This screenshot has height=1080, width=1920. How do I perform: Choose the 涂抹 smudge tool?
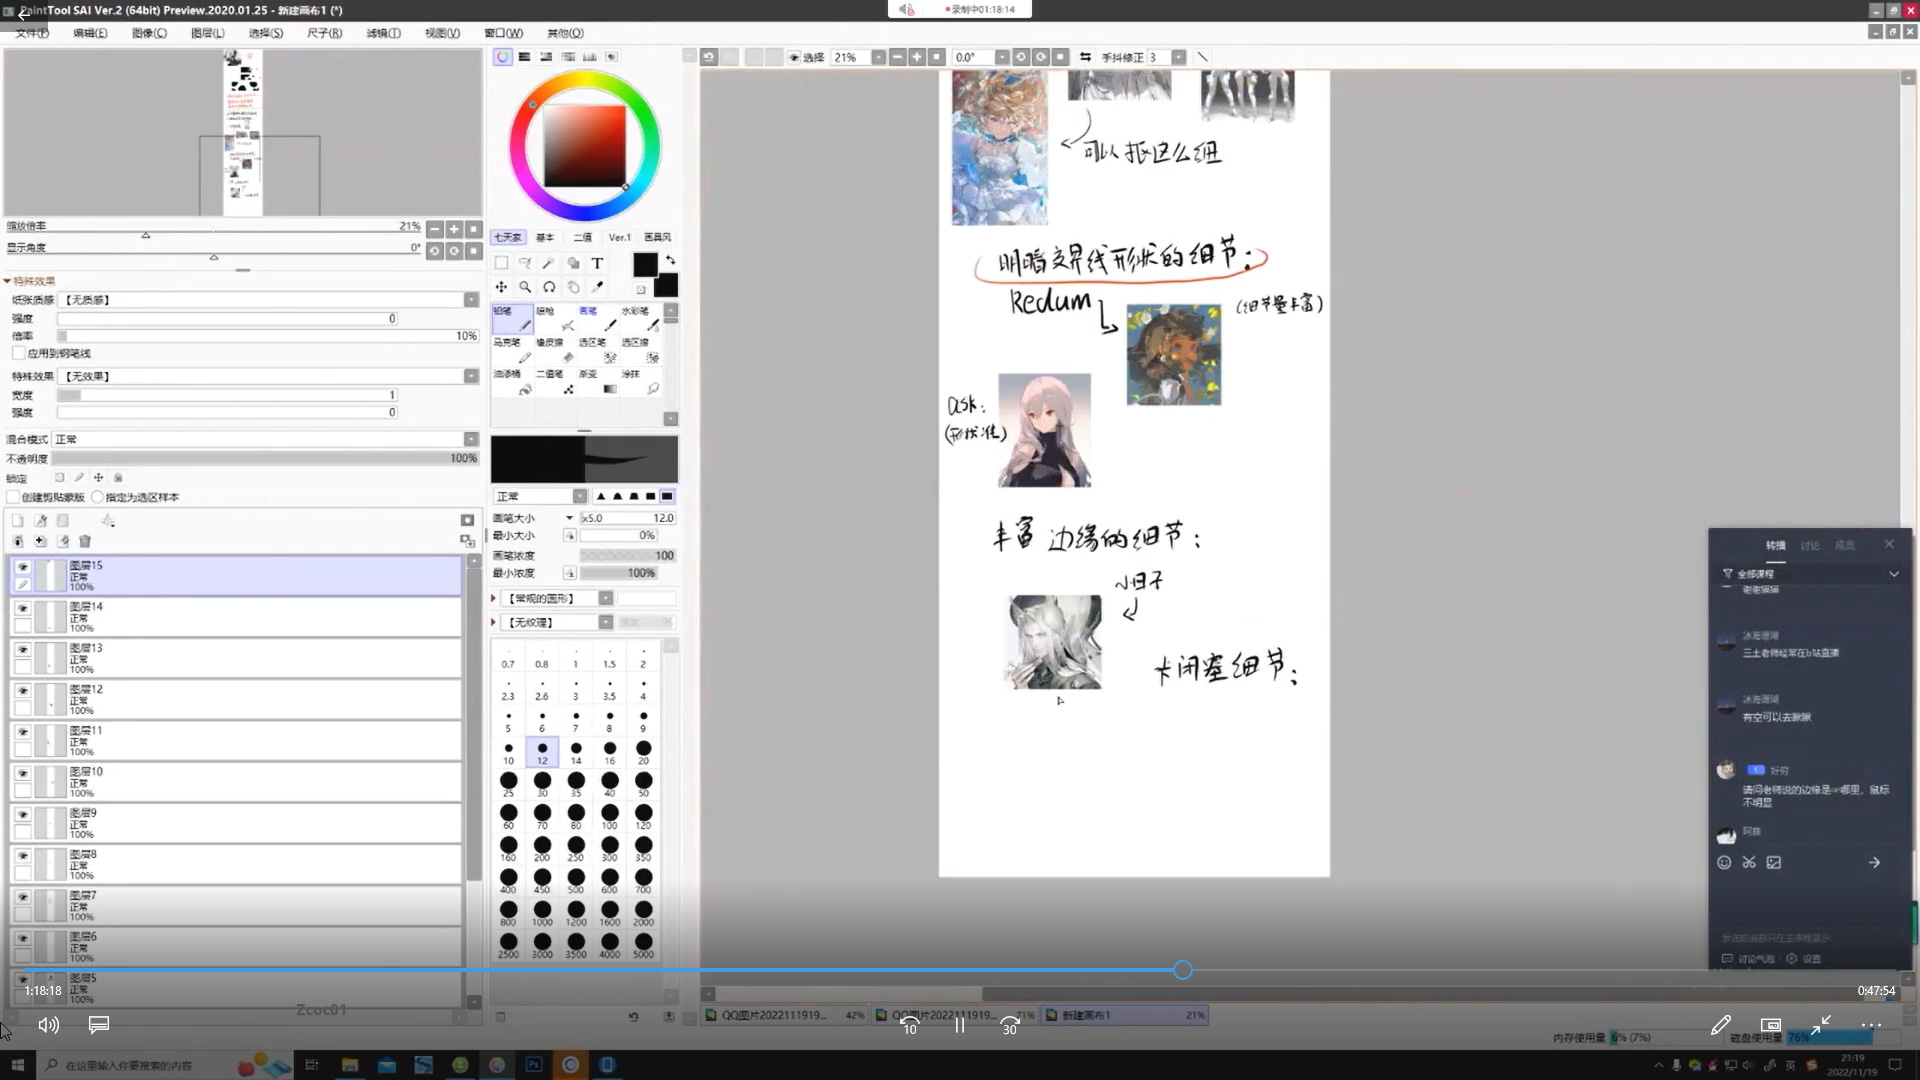click(x=641, y=381)
